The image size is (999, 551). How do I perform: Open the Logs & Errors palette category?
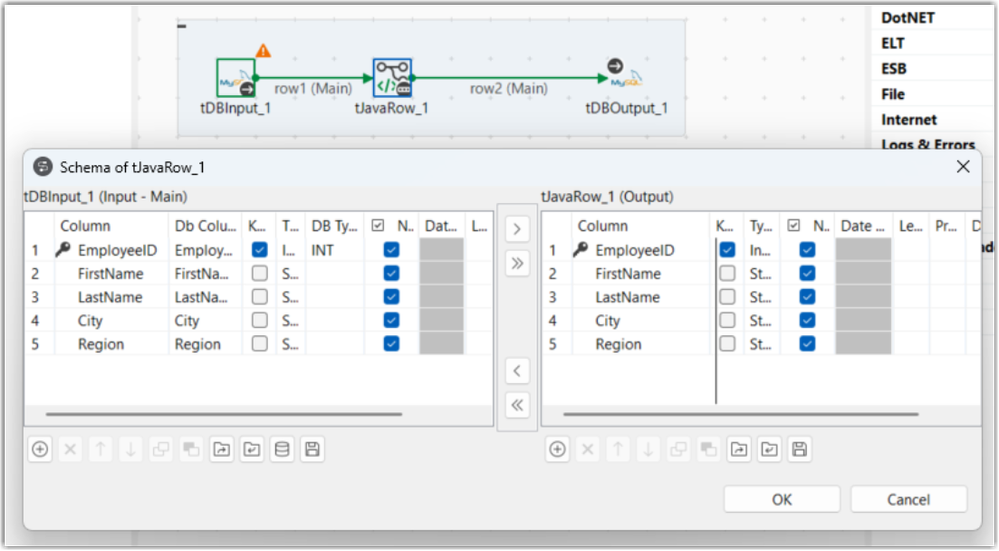tap(928, 145)
